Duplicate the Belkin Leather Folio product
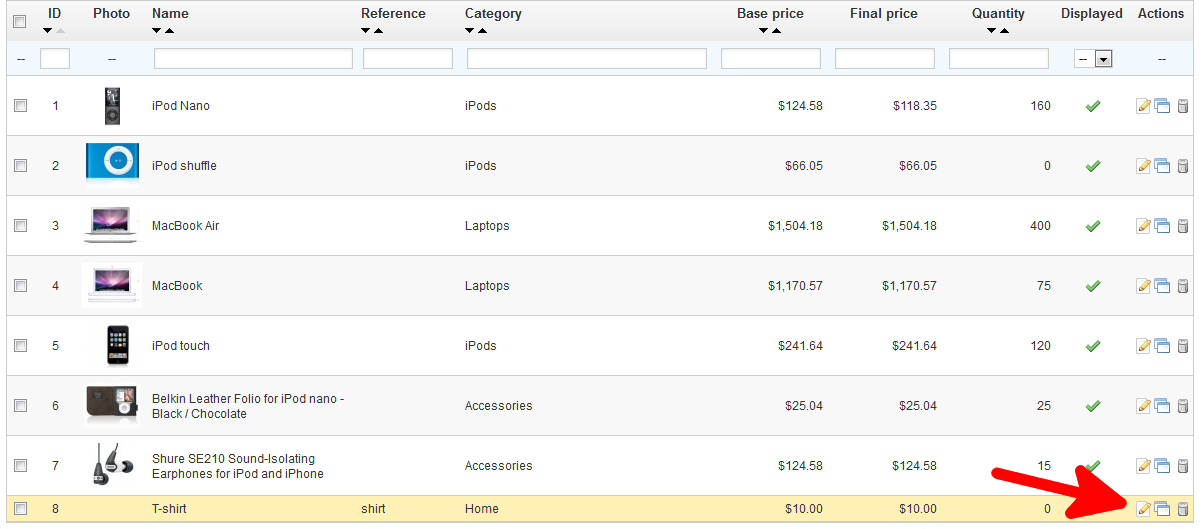Viewport: 1202px width, 529px height. coord(1162,406)
